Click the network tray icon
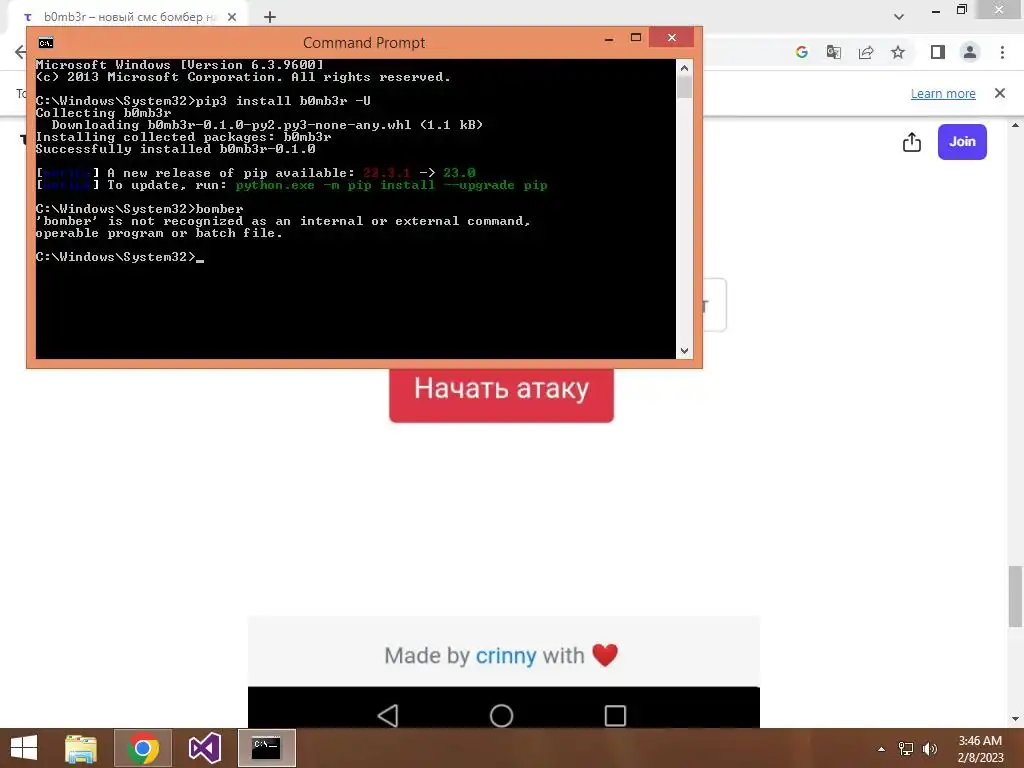The width and height of the screenshot is (1024, 768). (906, 749)
